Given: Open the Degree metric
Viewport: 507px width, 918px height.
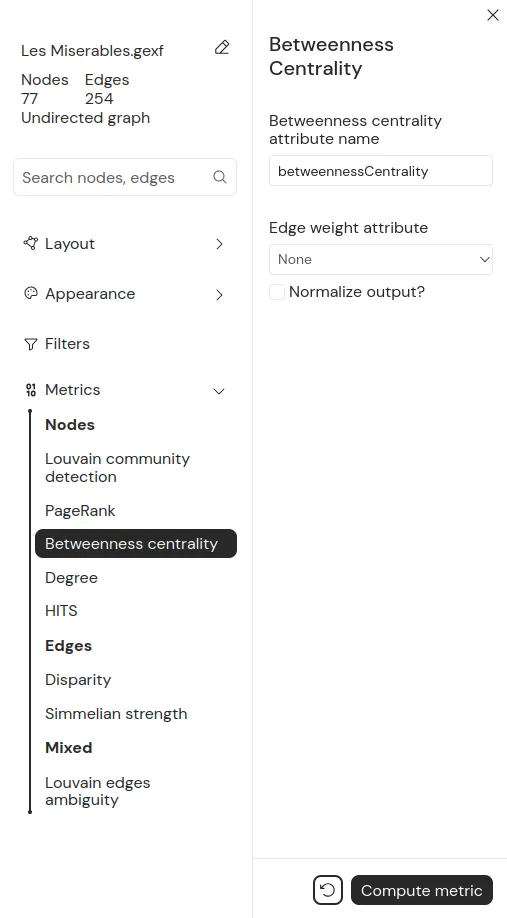Looking at the screenshot, I should (71, 578).
